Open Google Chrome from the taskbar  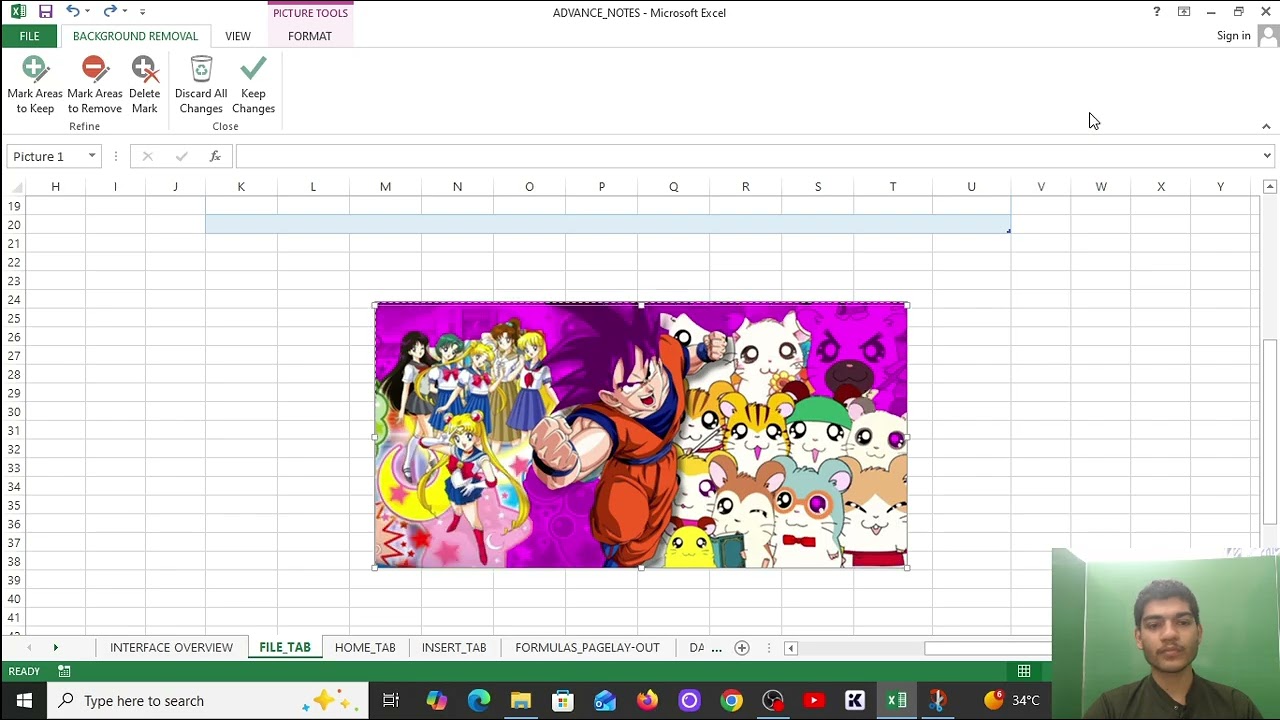tap(731, 700)
